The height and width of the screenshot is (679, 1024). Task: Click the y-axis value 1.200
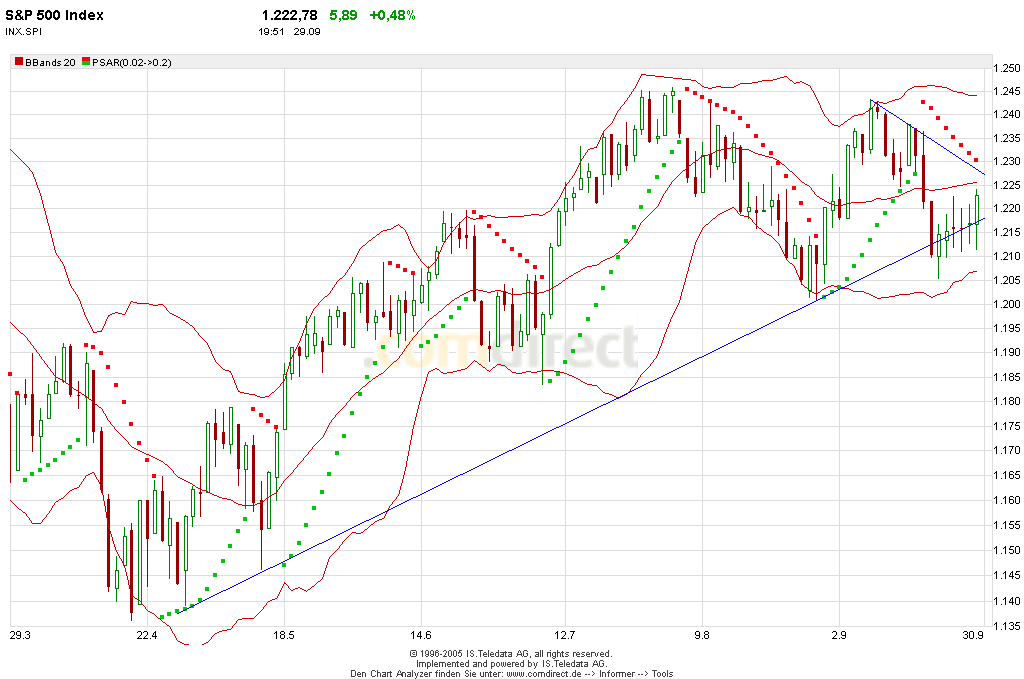tap(1006, 304)
